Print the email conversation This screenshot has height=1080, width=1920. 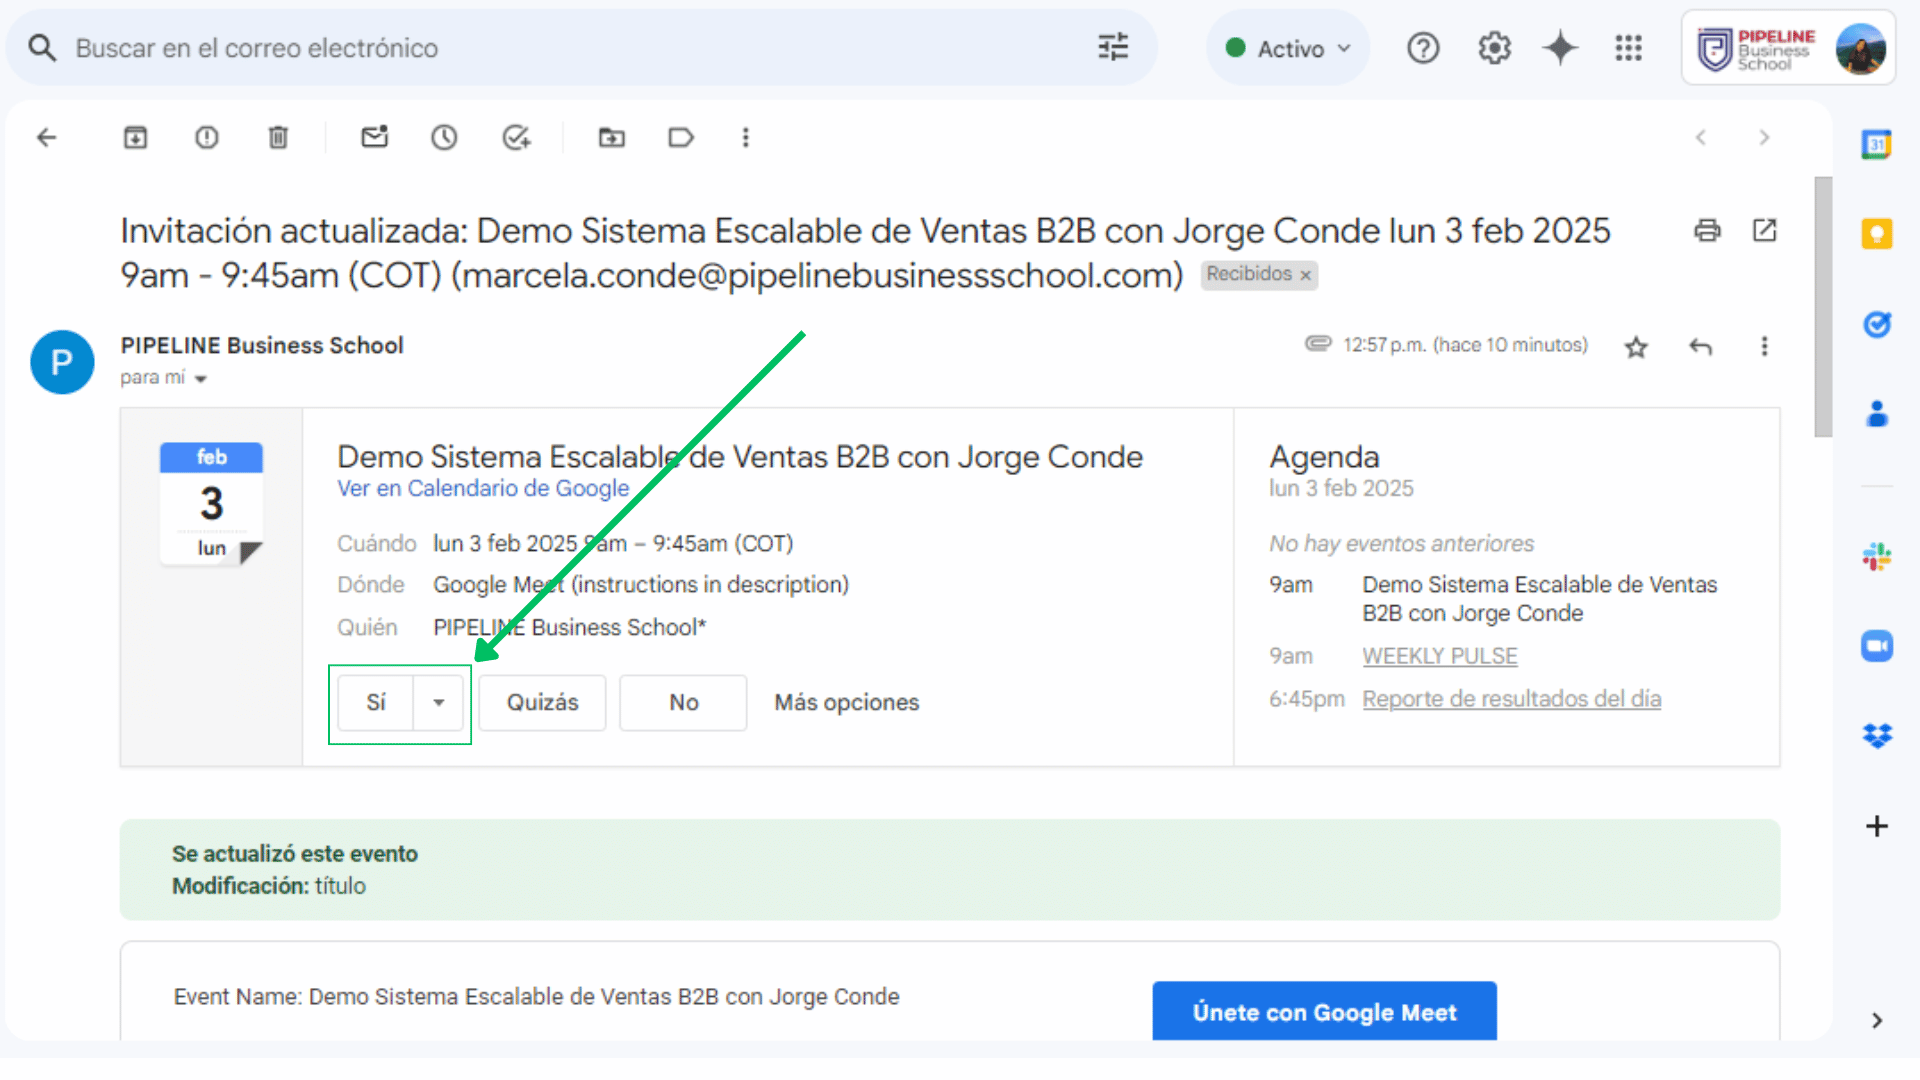[x=1707, y=231]
